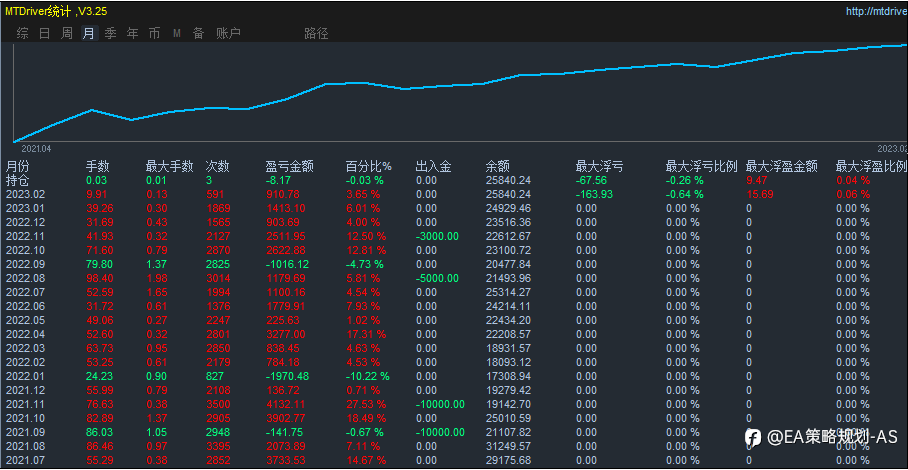
Task: Click the 次数 column header
Action: point(218,167)
